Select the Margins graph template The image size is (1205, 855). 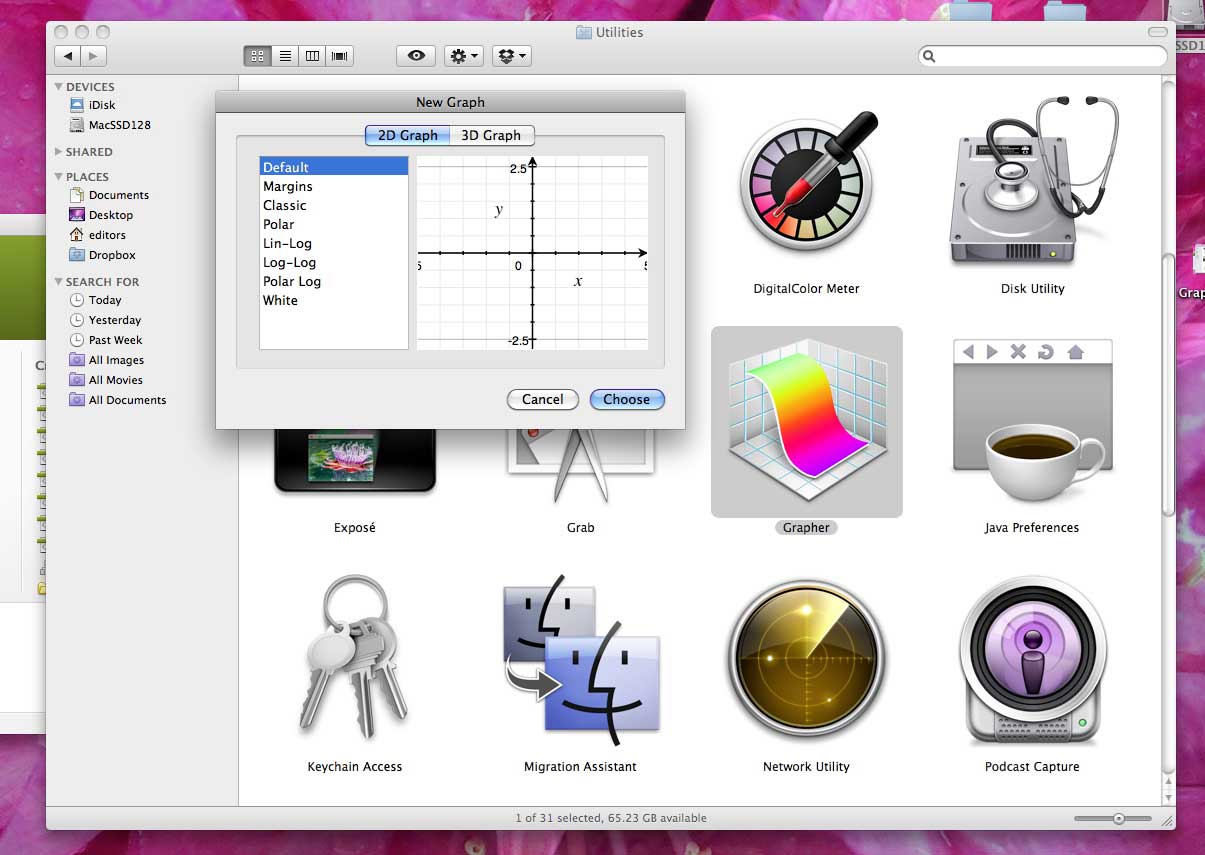coord(334,186)
